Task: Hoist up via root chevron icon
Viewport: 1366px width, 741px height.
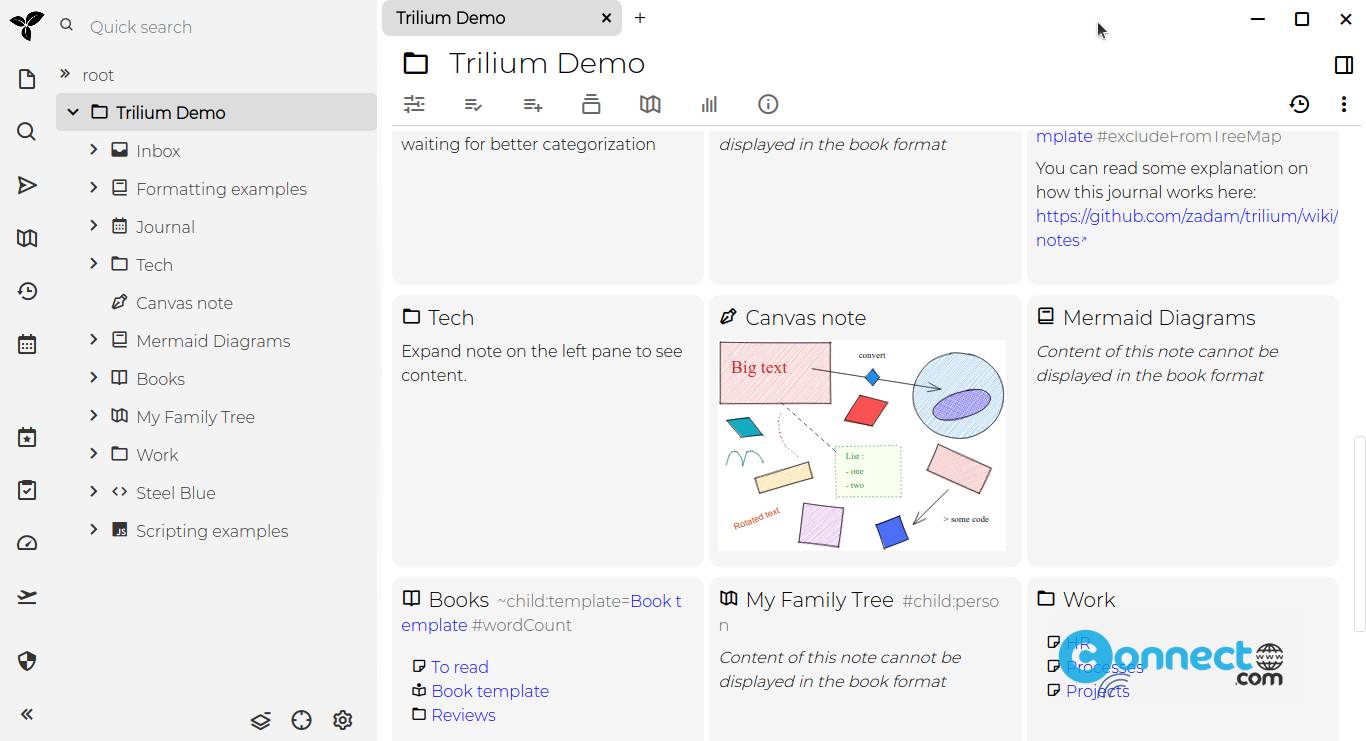Action: tap(65, 73)
